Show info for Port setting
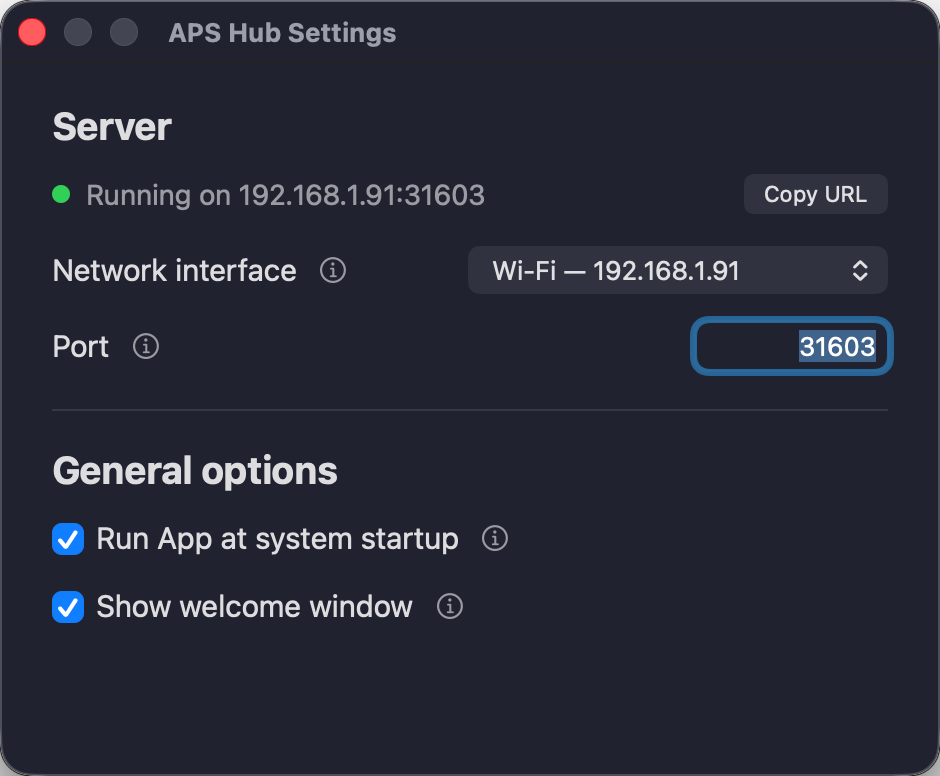This screenshot has height=776, width=940. 146,347
